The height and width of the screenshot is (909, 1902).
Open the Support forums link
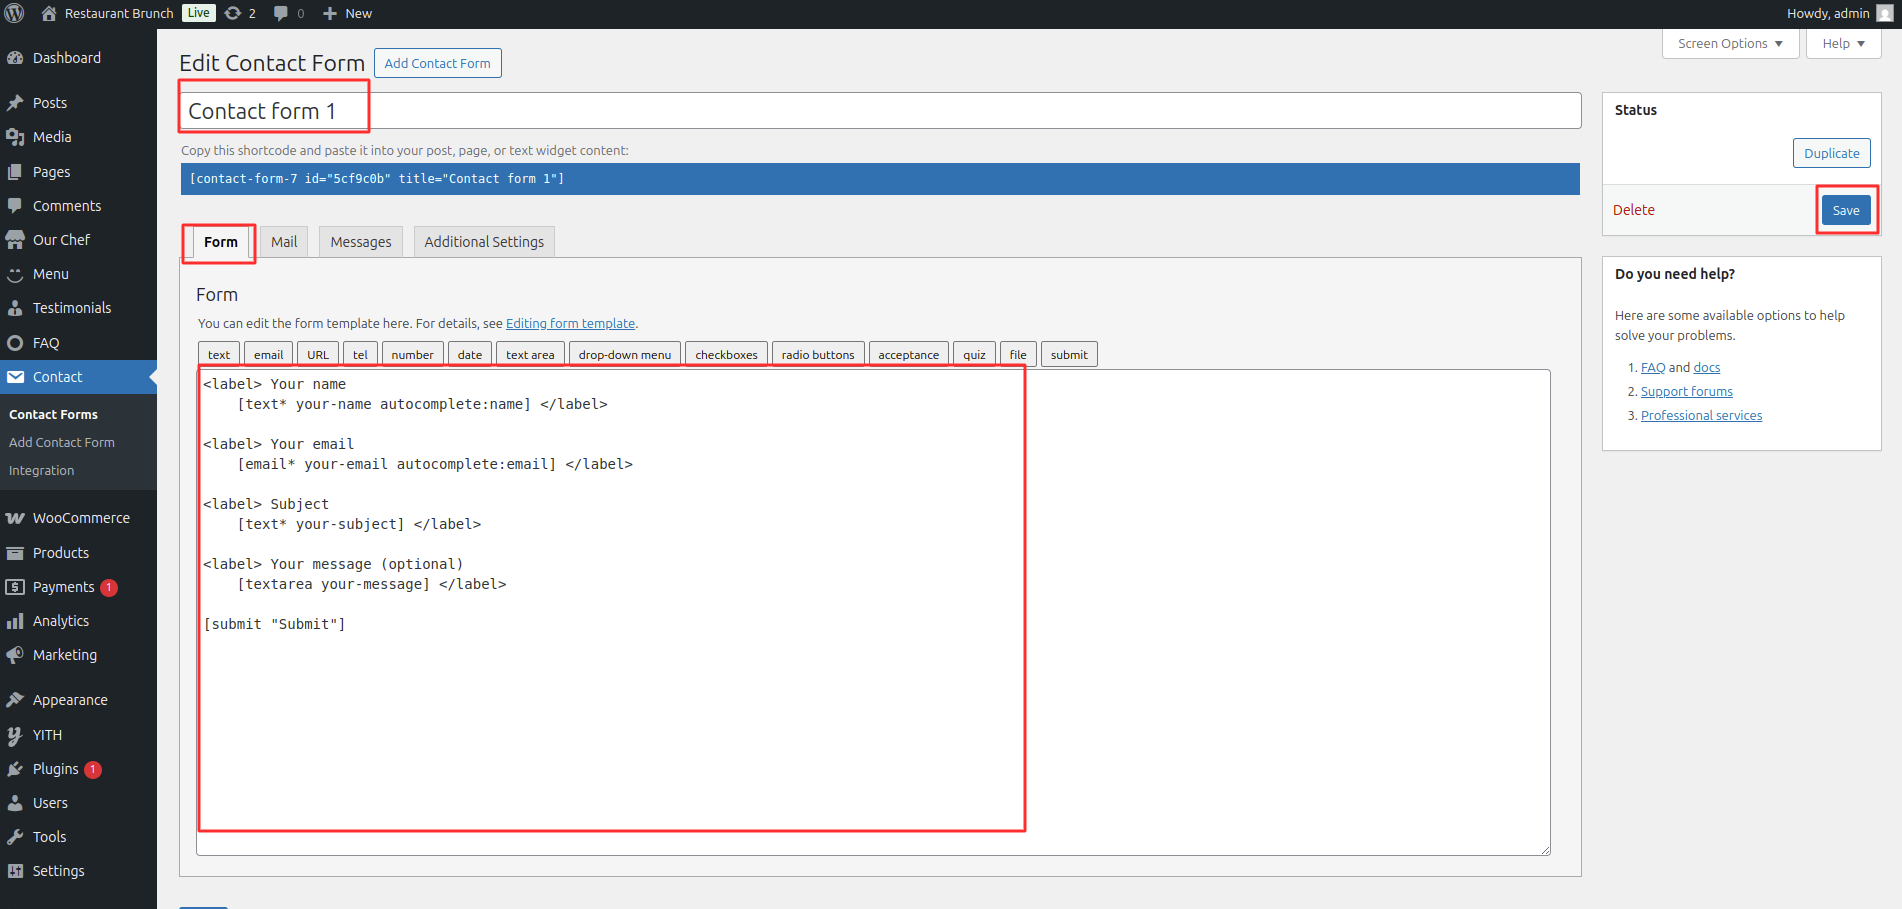point(1686,391)
